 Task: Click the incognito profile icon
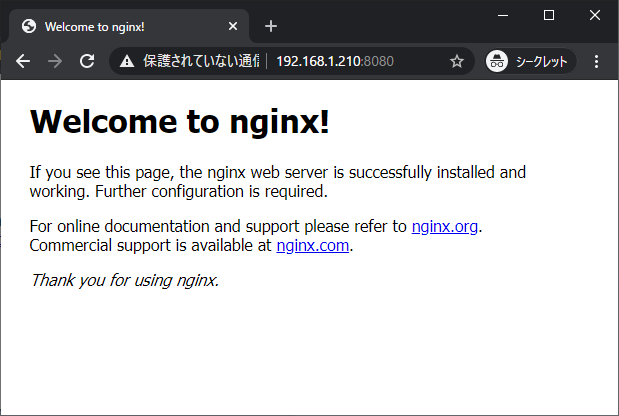pyautogui.click(x=497, y=61)
